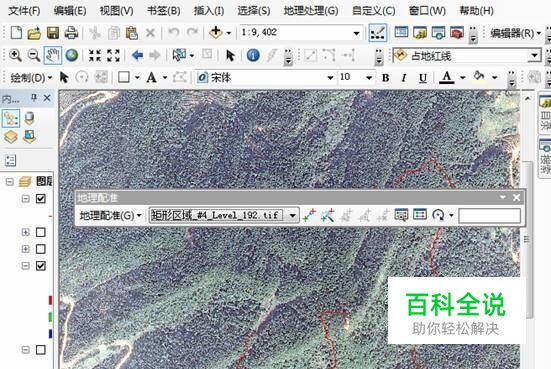This screenshot has height=369, width=551.
Task: Open the 宋体 font dropdown
Action: click(330, 78)
